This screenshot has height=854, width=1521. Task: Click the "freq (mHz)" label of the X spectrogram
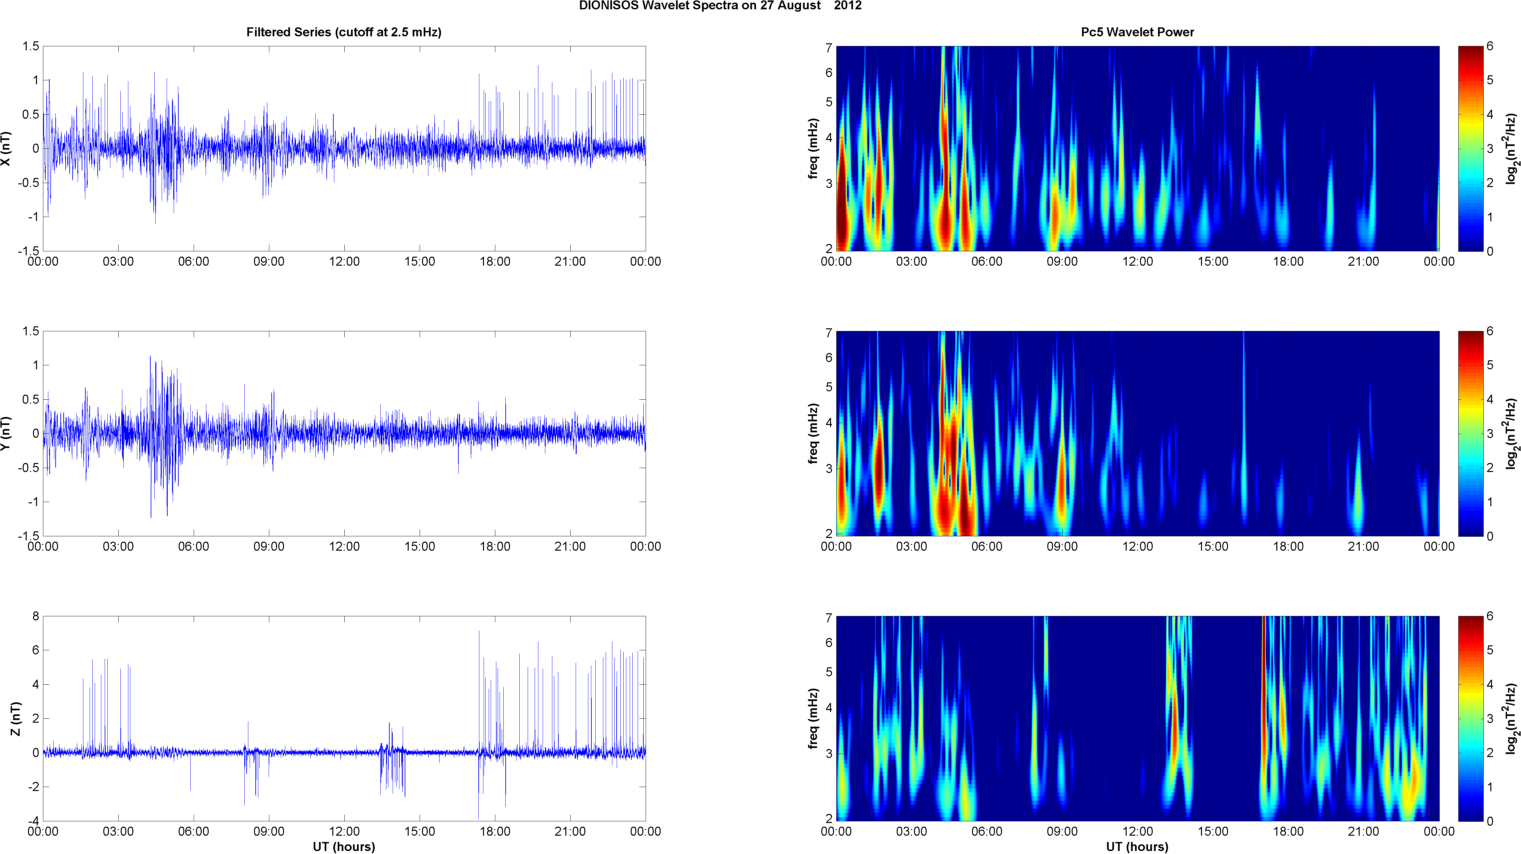coord(814,149)
